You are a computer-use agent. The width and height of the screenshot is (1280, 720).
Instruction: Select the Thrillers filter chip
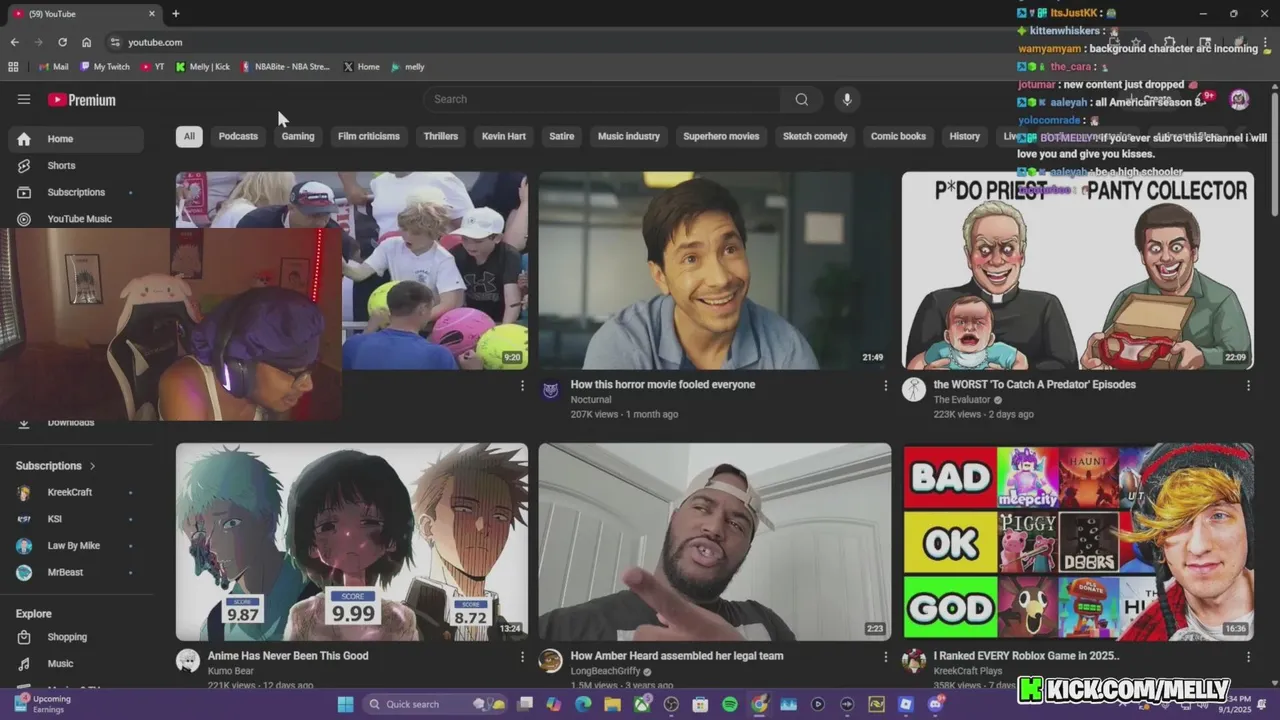[441, 136]
